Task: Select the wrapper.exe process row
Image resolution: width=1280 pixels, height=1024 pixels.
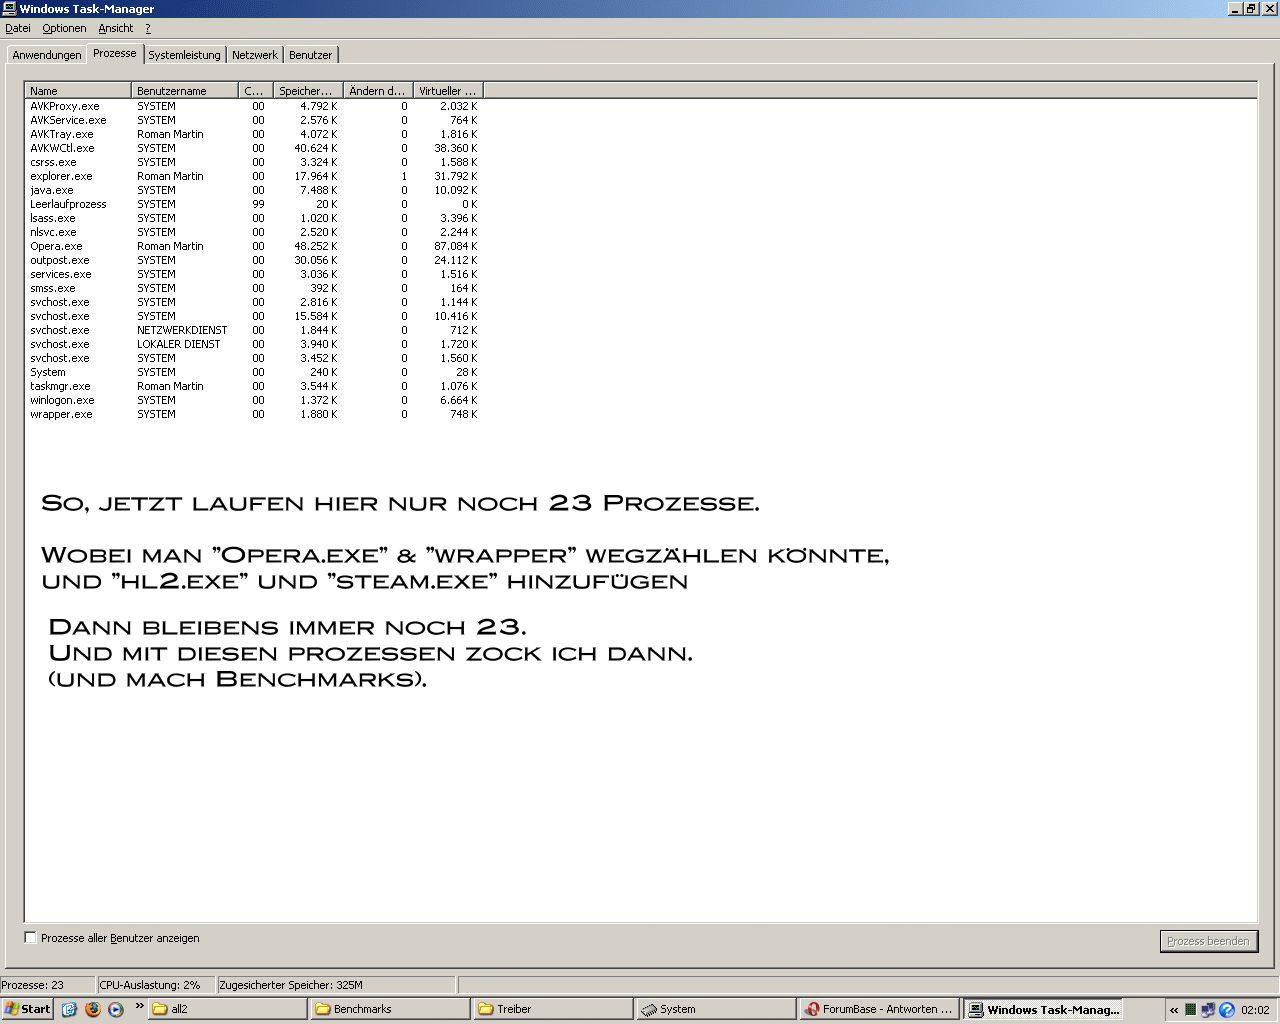Action: click(x=254, y=414)
